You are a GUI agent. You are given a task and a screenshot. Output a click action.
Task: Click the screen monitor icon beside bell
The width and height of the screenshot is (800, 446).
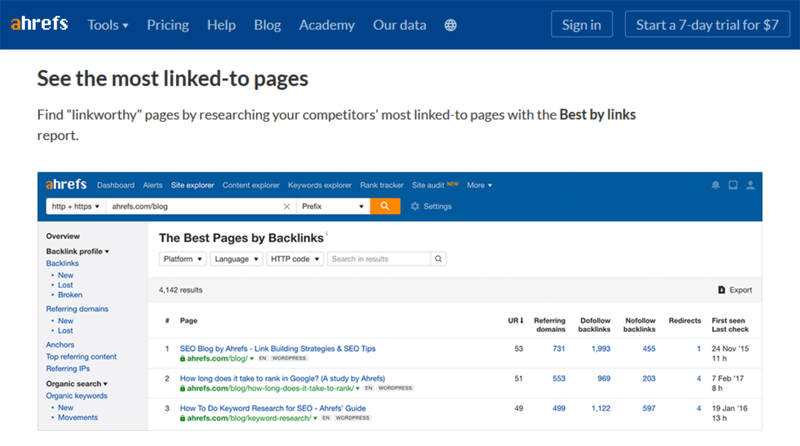point(733,185)
